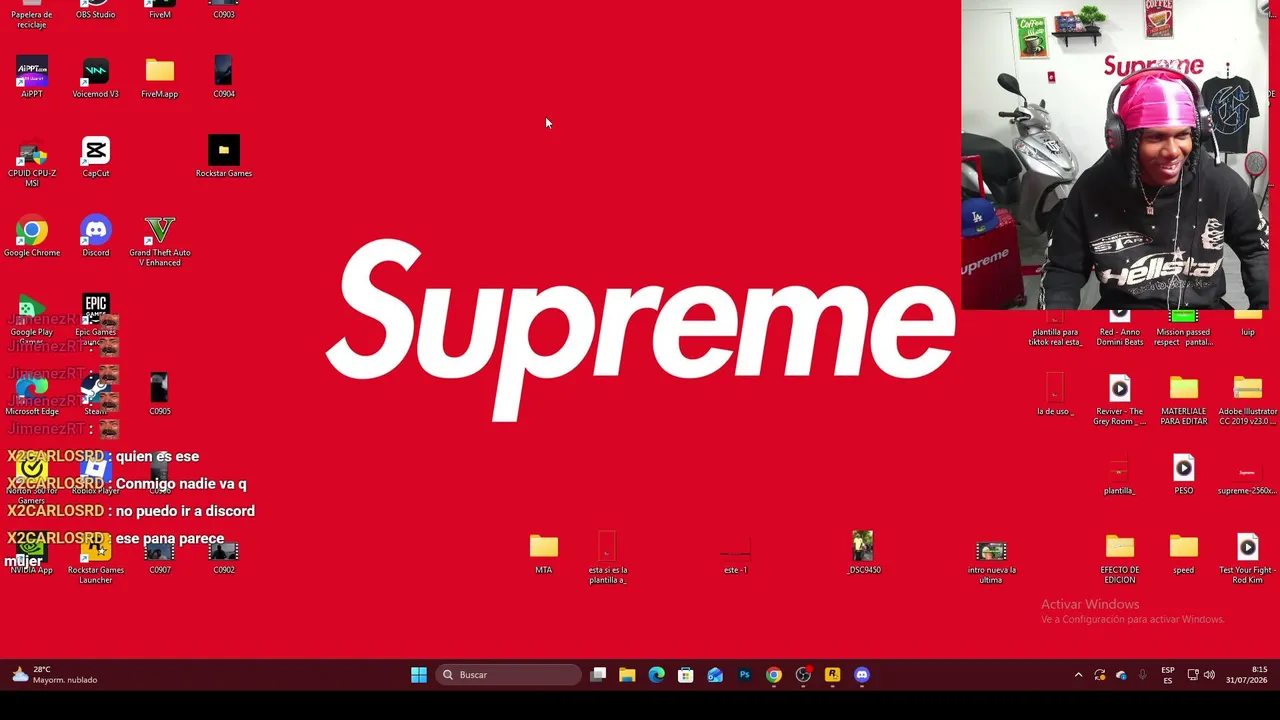Screen dimensions: 1280x720
Task: Switch to Photoshop in the taskbar
Action: click(x=744, y=675)
